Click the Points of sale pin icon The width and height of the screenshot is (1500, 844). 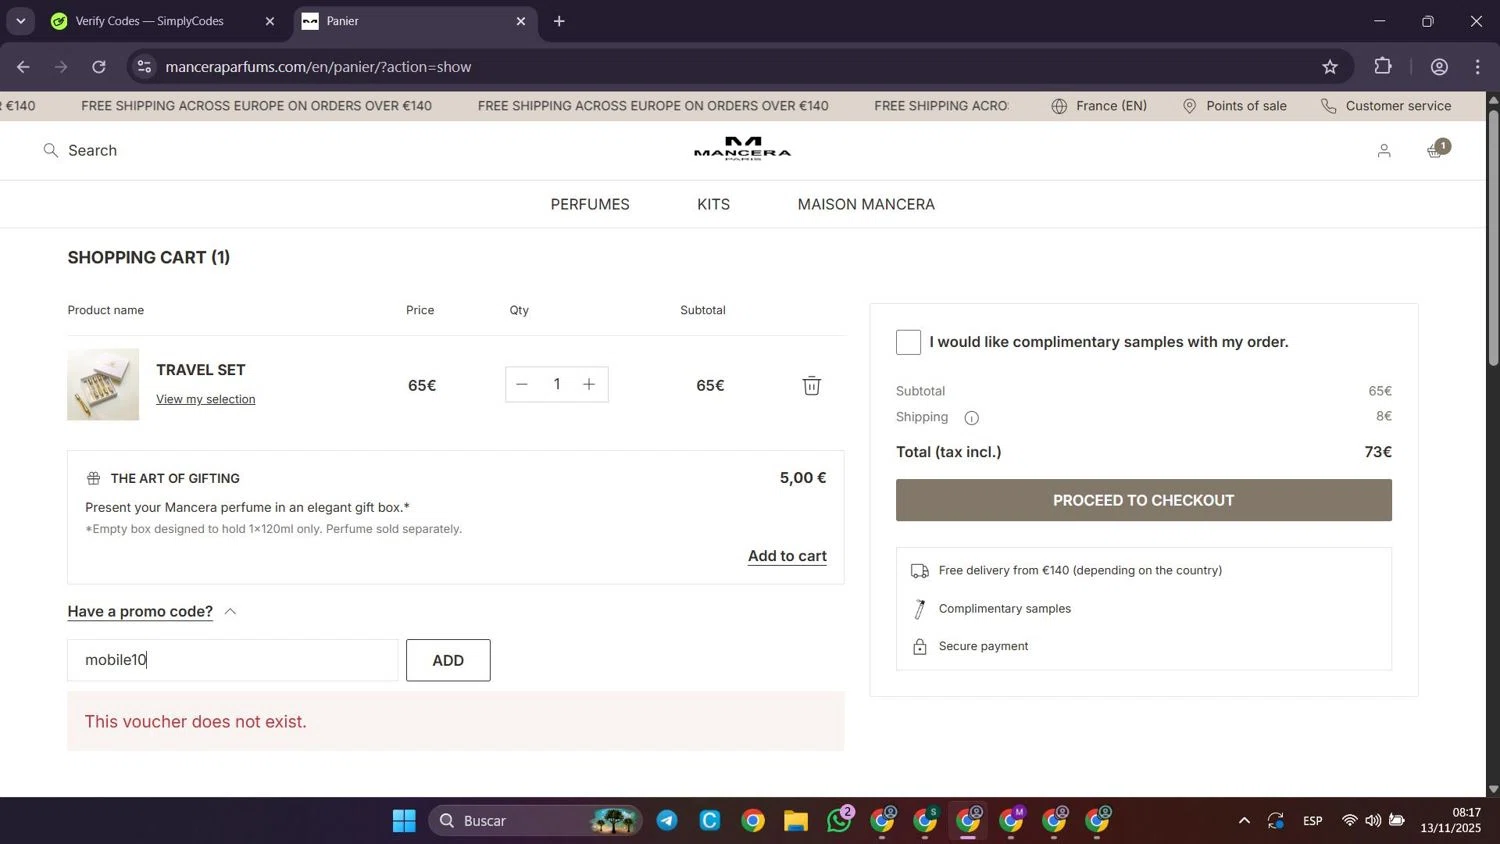[1189, 106]
